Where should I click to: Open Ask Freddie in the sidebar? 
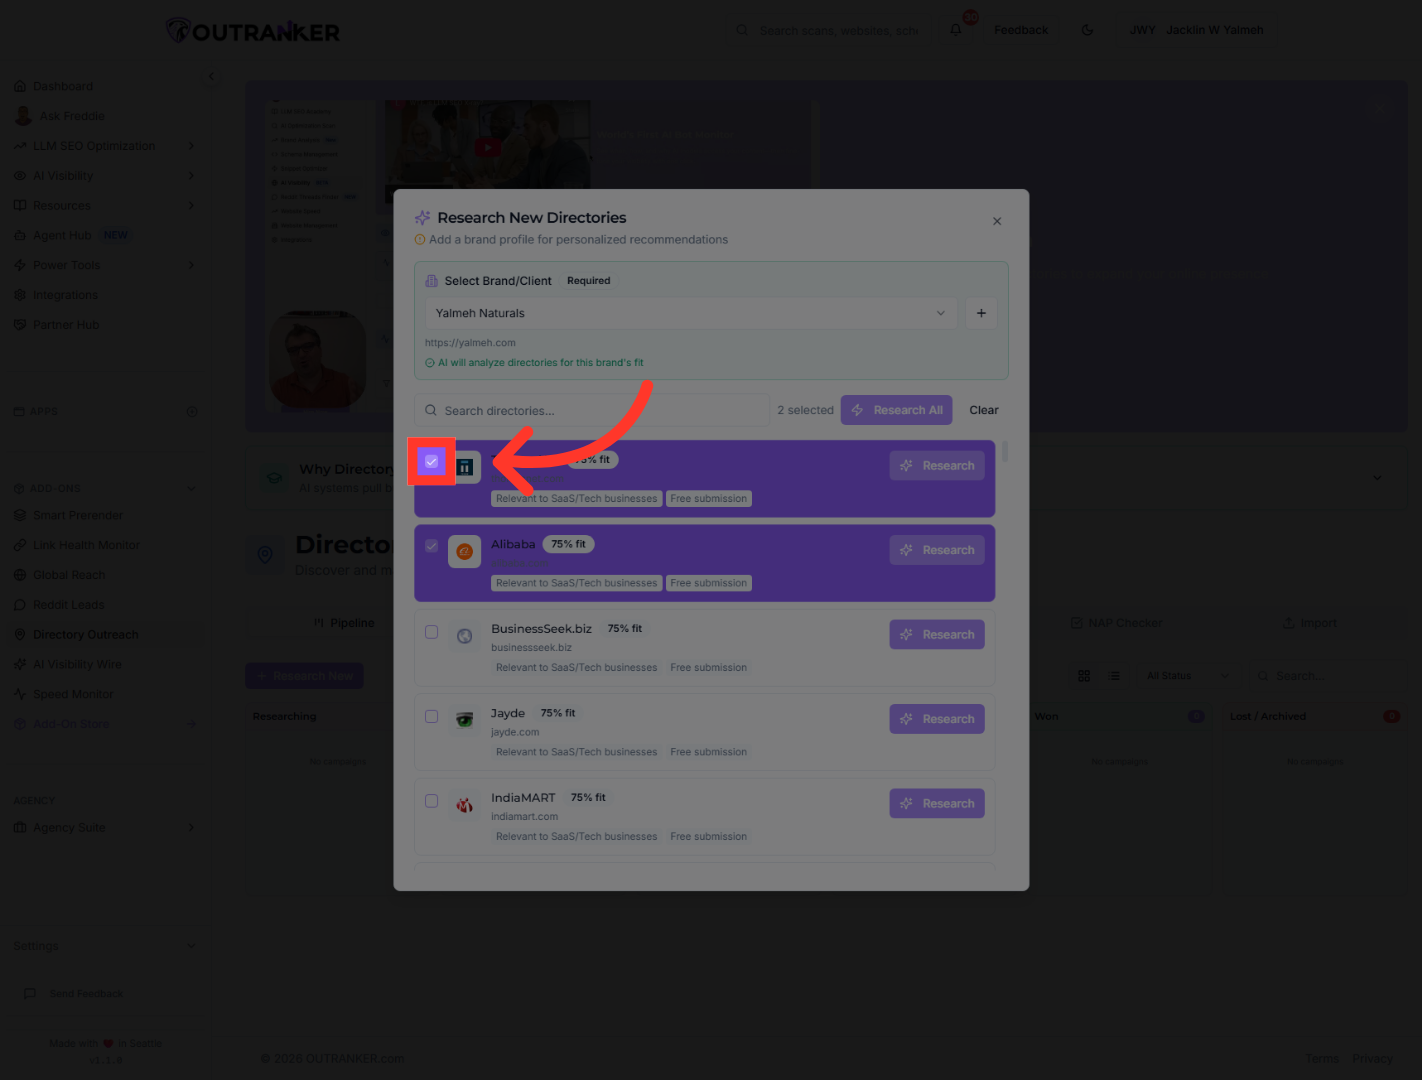[x=72, y=116]
